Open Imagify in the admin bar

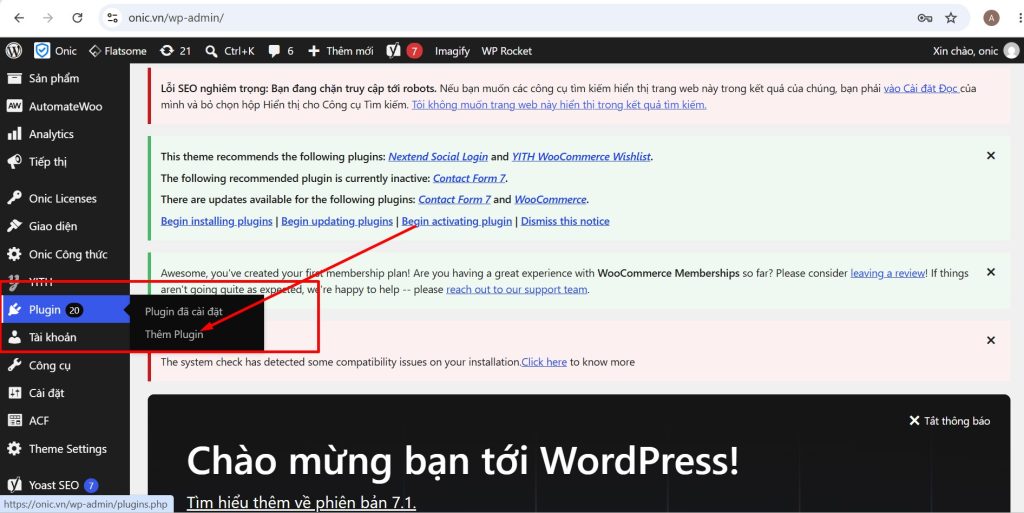tap(452, 50)
